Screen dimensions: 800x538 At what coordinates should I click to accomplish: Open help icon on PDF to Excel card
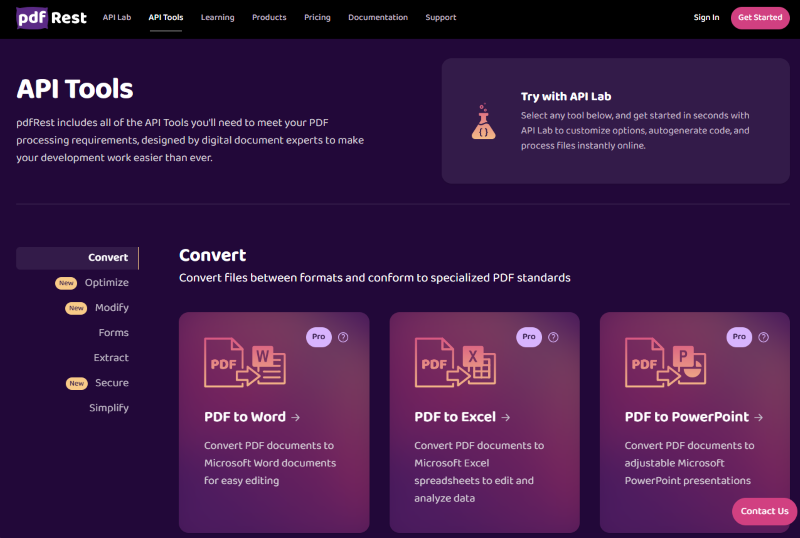553,337
